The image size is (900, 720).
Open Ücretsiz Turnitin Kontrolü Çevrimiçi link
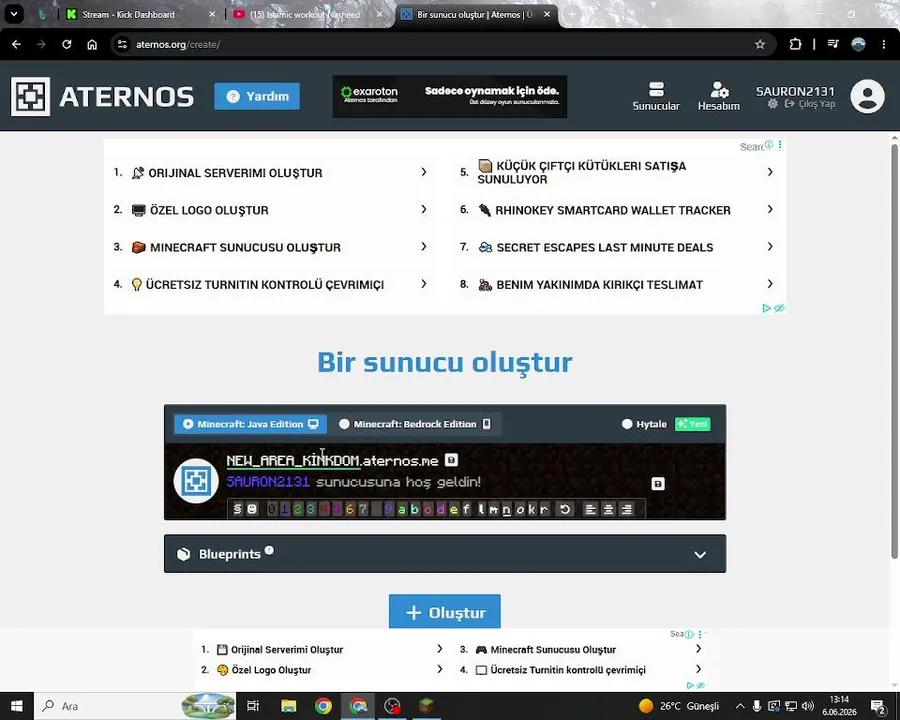[265, 285]
